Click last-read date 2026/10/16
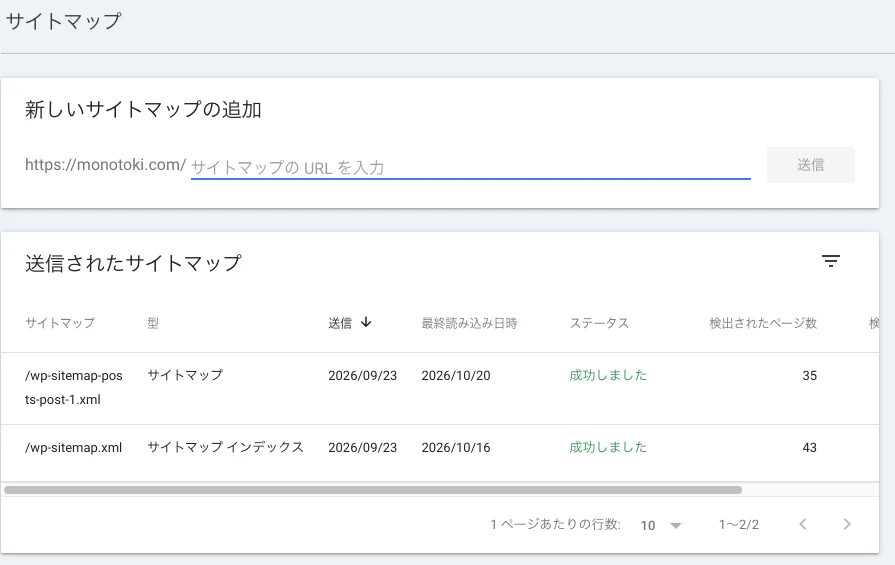This screenshot has height=565, width=895. coord(455,447)
